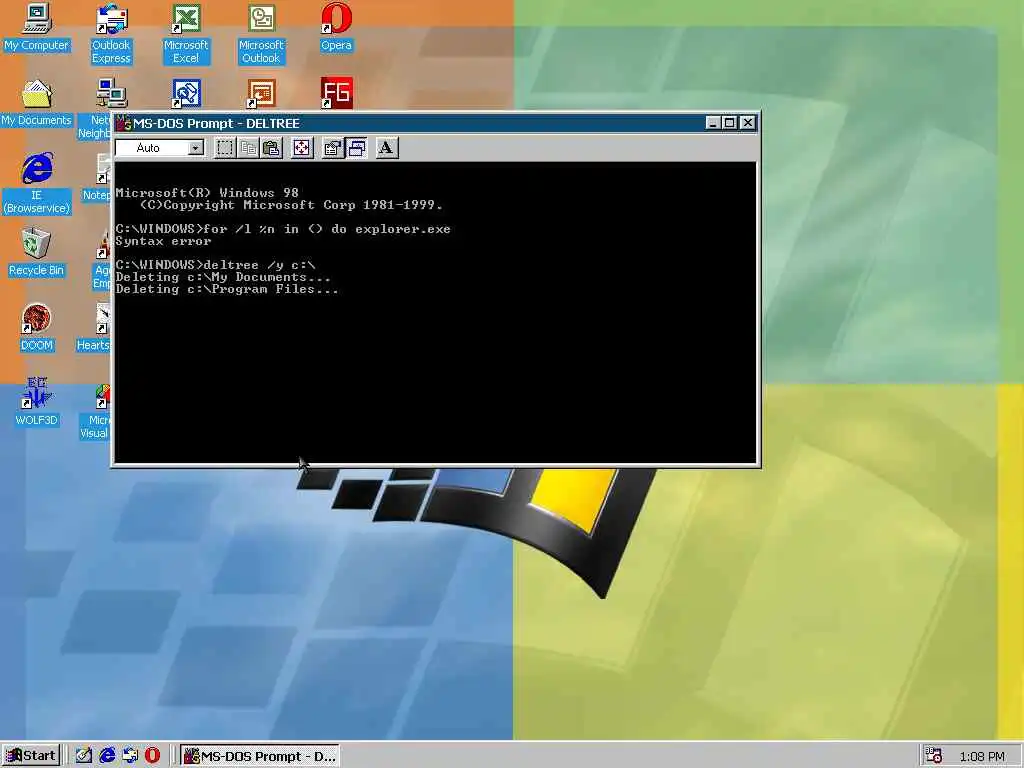This screenshot has width=1024, height=768.
Task: Click the Auto font size combo box field
Action: (x=159, y=148)
